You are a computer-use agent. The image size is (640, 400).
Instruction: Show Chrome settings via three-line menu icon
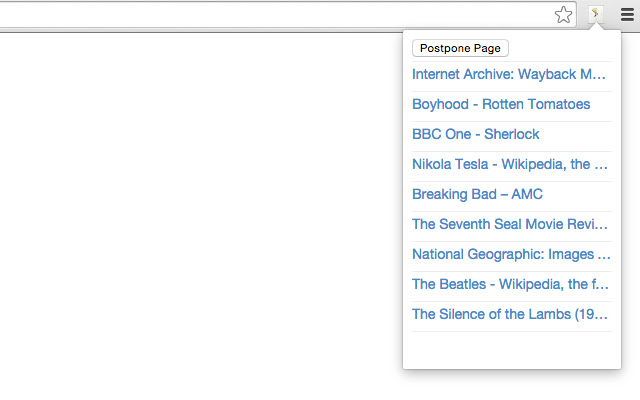(x=627, y=14)
